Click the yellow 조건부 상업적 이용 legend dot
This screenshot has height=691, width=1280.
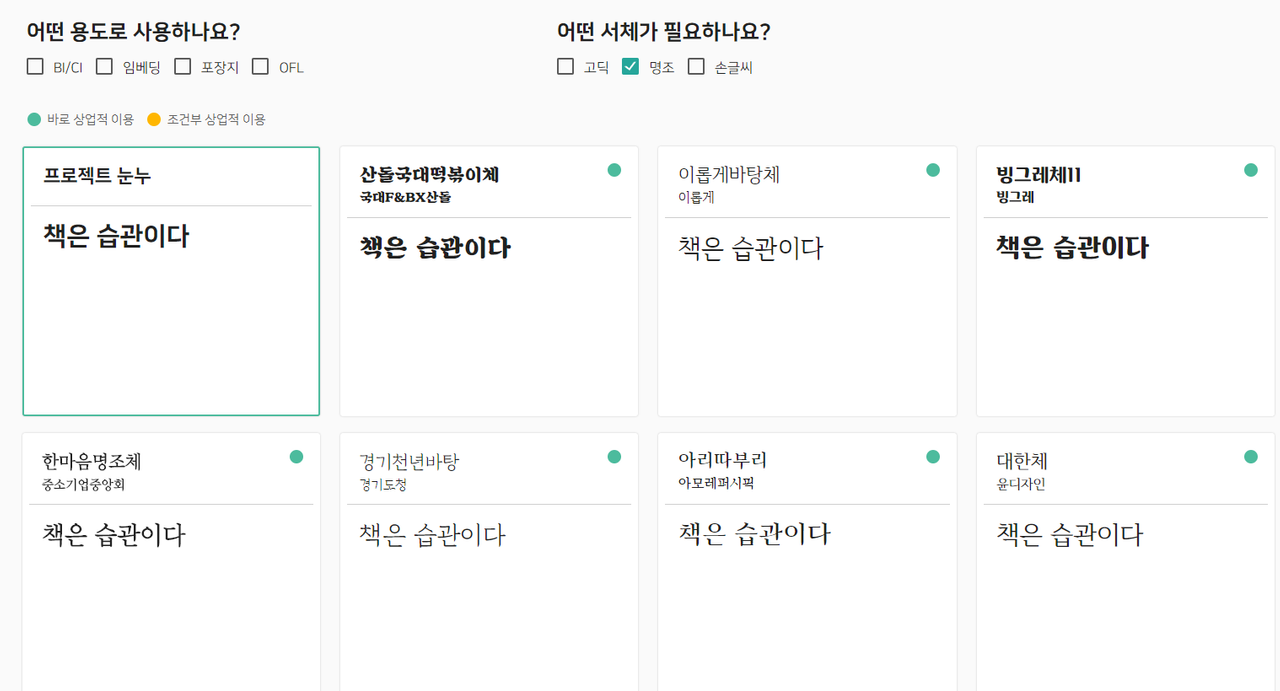(x=154, y=120)
